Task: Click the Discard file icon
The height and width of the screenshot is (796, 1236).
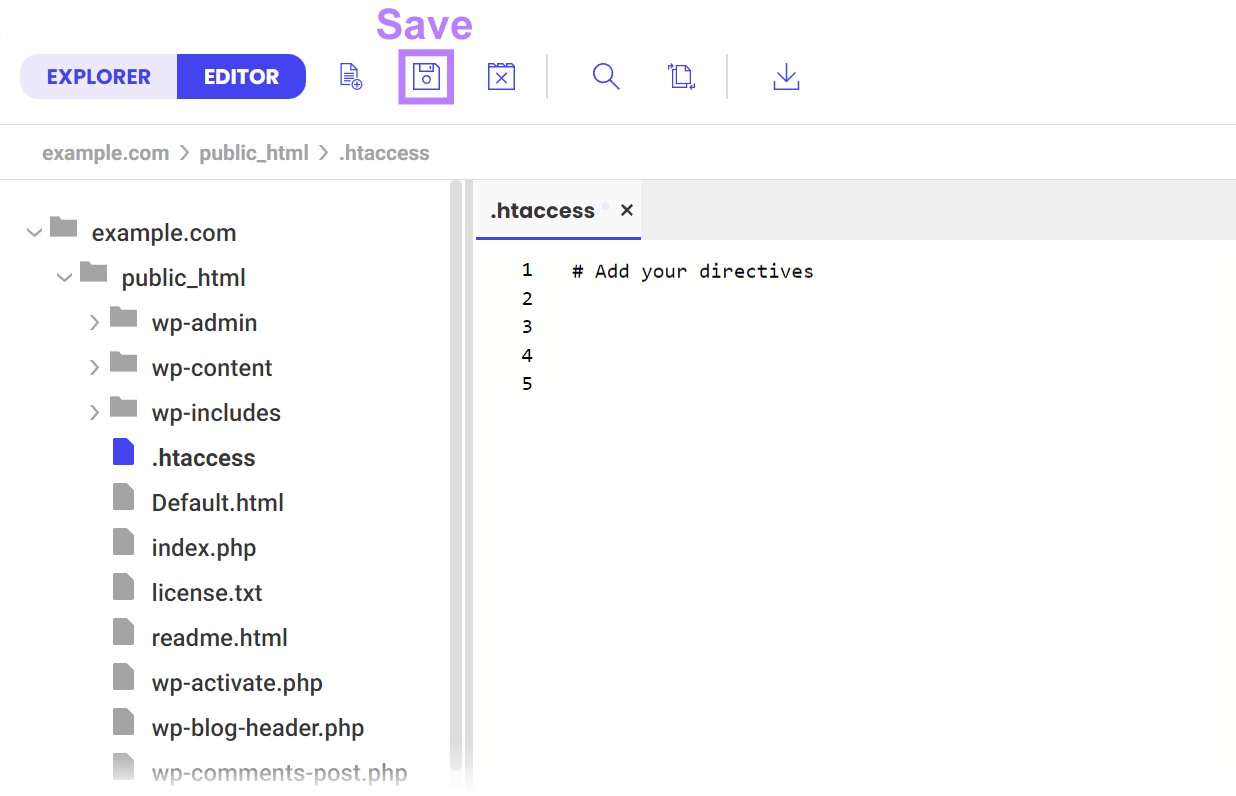Action: [x=500, y=76]
